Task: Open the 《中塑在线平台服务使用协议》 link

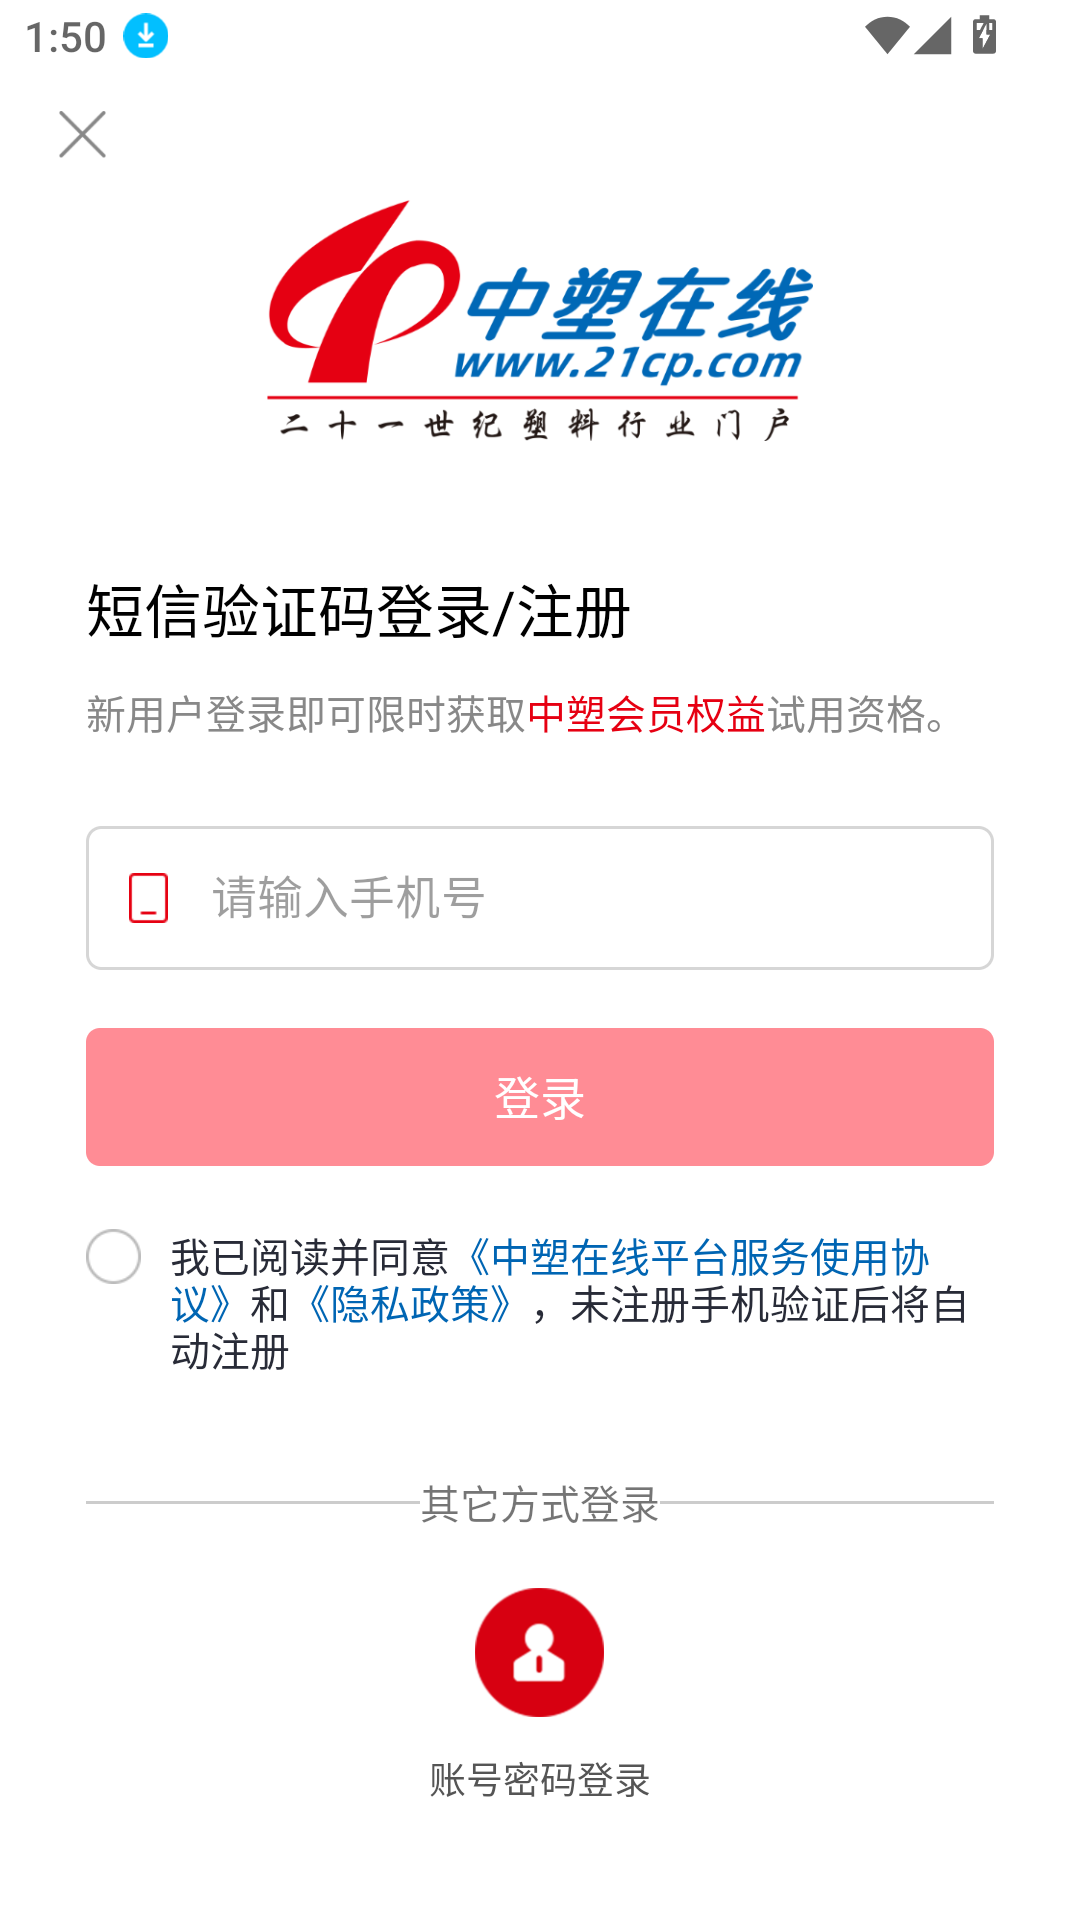Action: (x=700, y=1258)
